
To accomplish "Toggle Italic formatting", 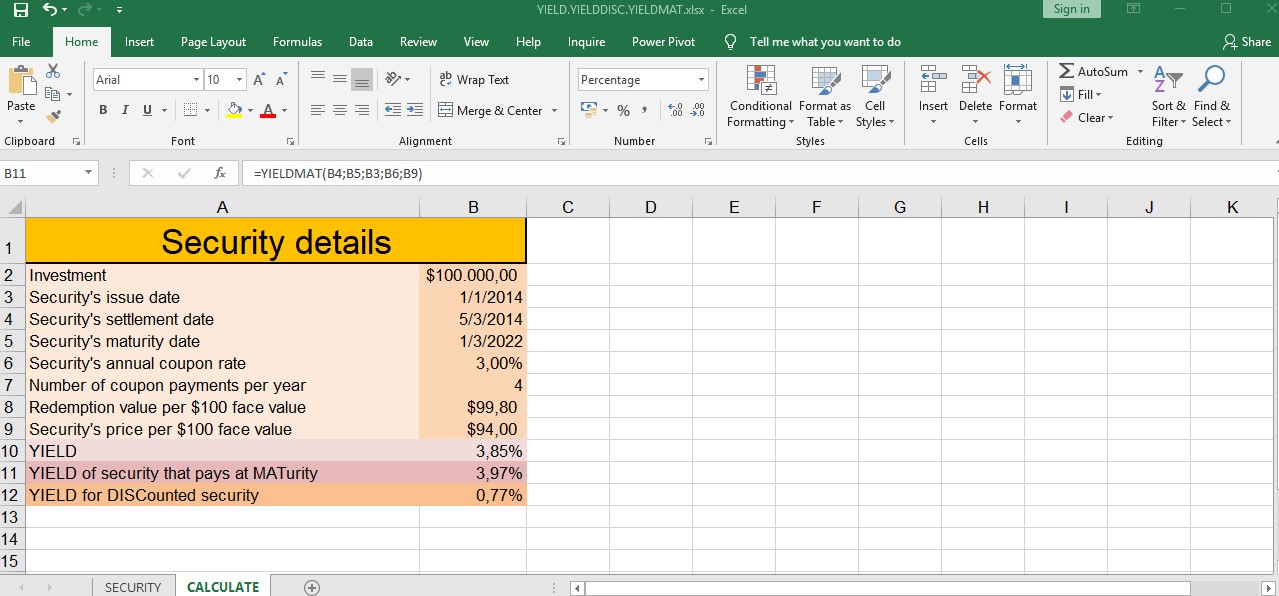I will tap(125, 111).
